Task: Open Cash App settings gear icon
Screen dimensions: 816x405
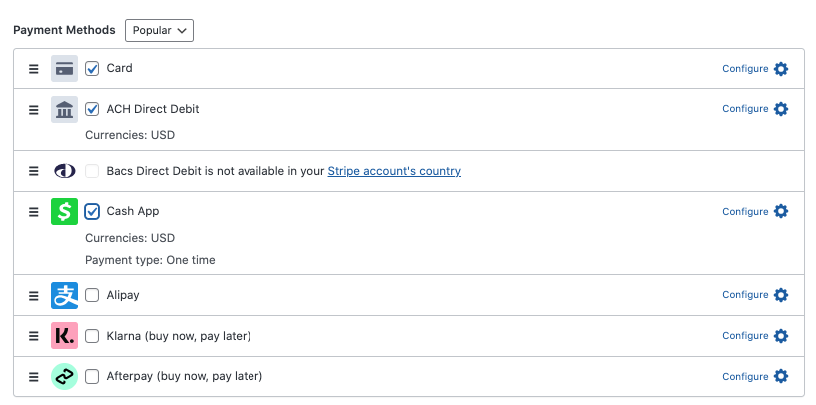Action: 781,212
